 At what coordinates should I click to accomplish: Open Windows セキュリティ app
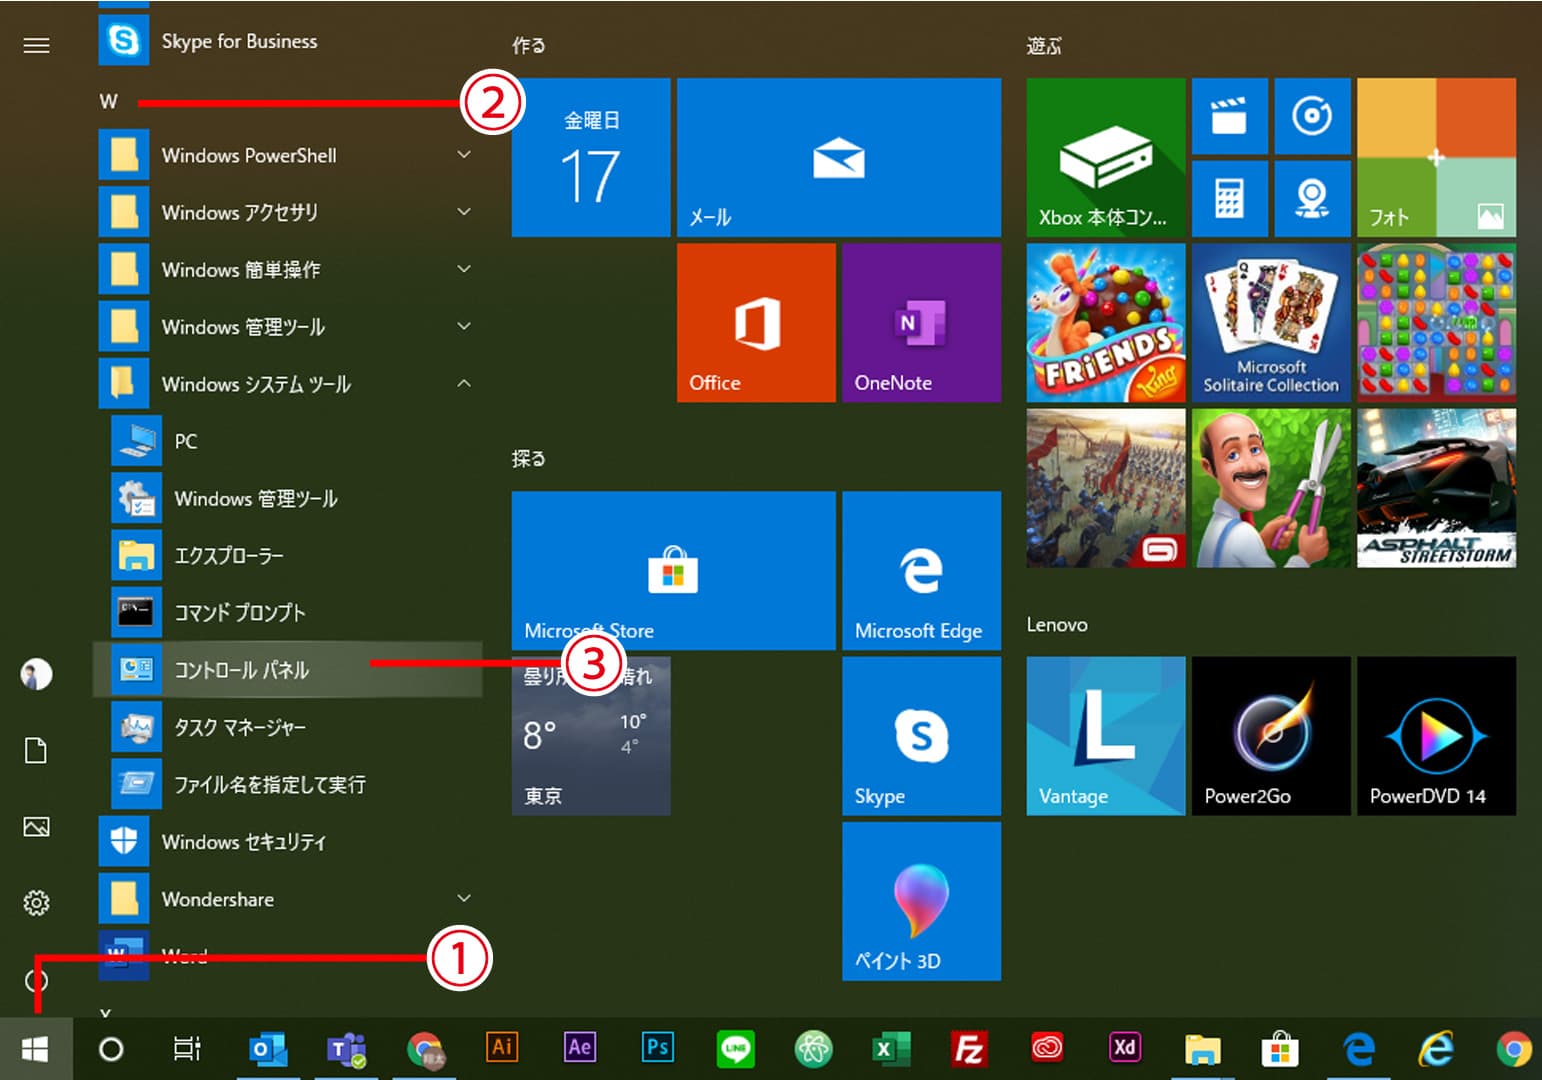290,842
